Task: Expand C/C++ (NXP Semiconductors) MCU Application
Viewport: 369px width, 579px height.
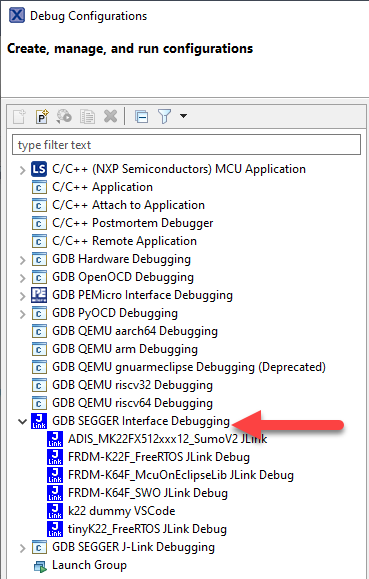Action: pos(23,170)
